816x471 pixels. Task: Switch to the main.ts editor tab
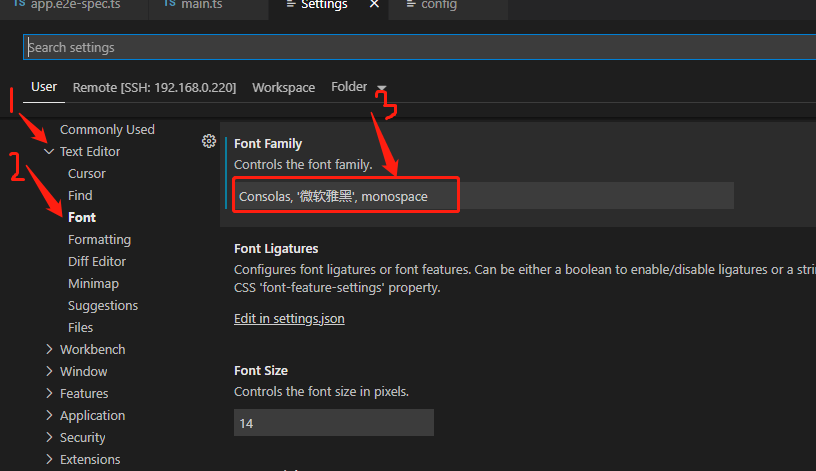point(208,5)
